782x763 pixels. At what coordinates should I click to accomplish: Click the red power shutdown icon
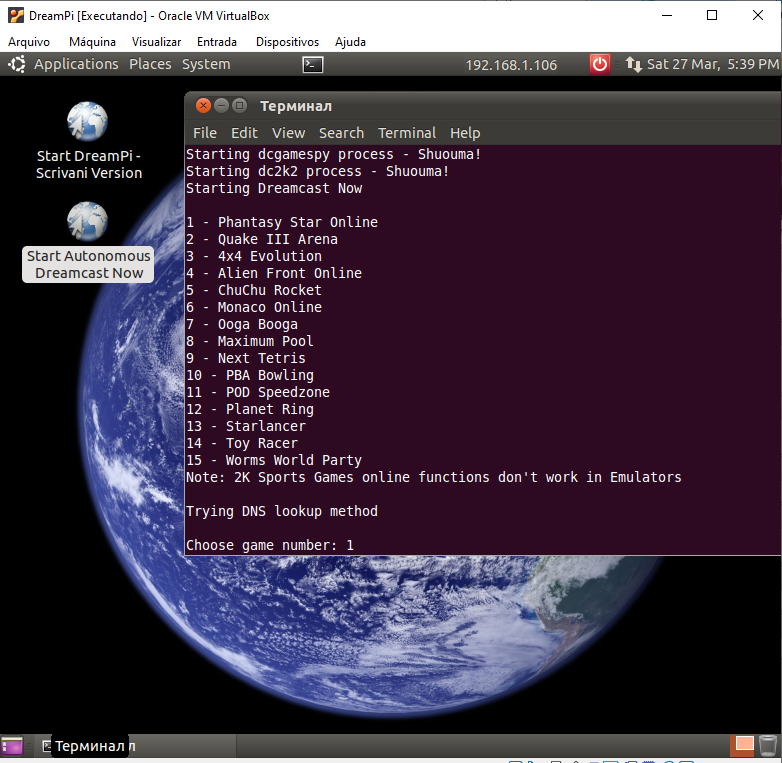599,64
